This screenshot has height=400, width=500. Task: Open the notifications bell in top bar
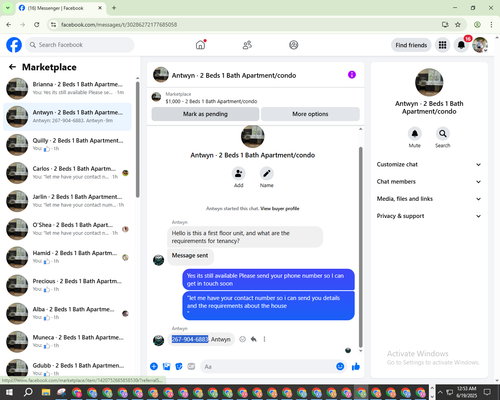[461, 45]
